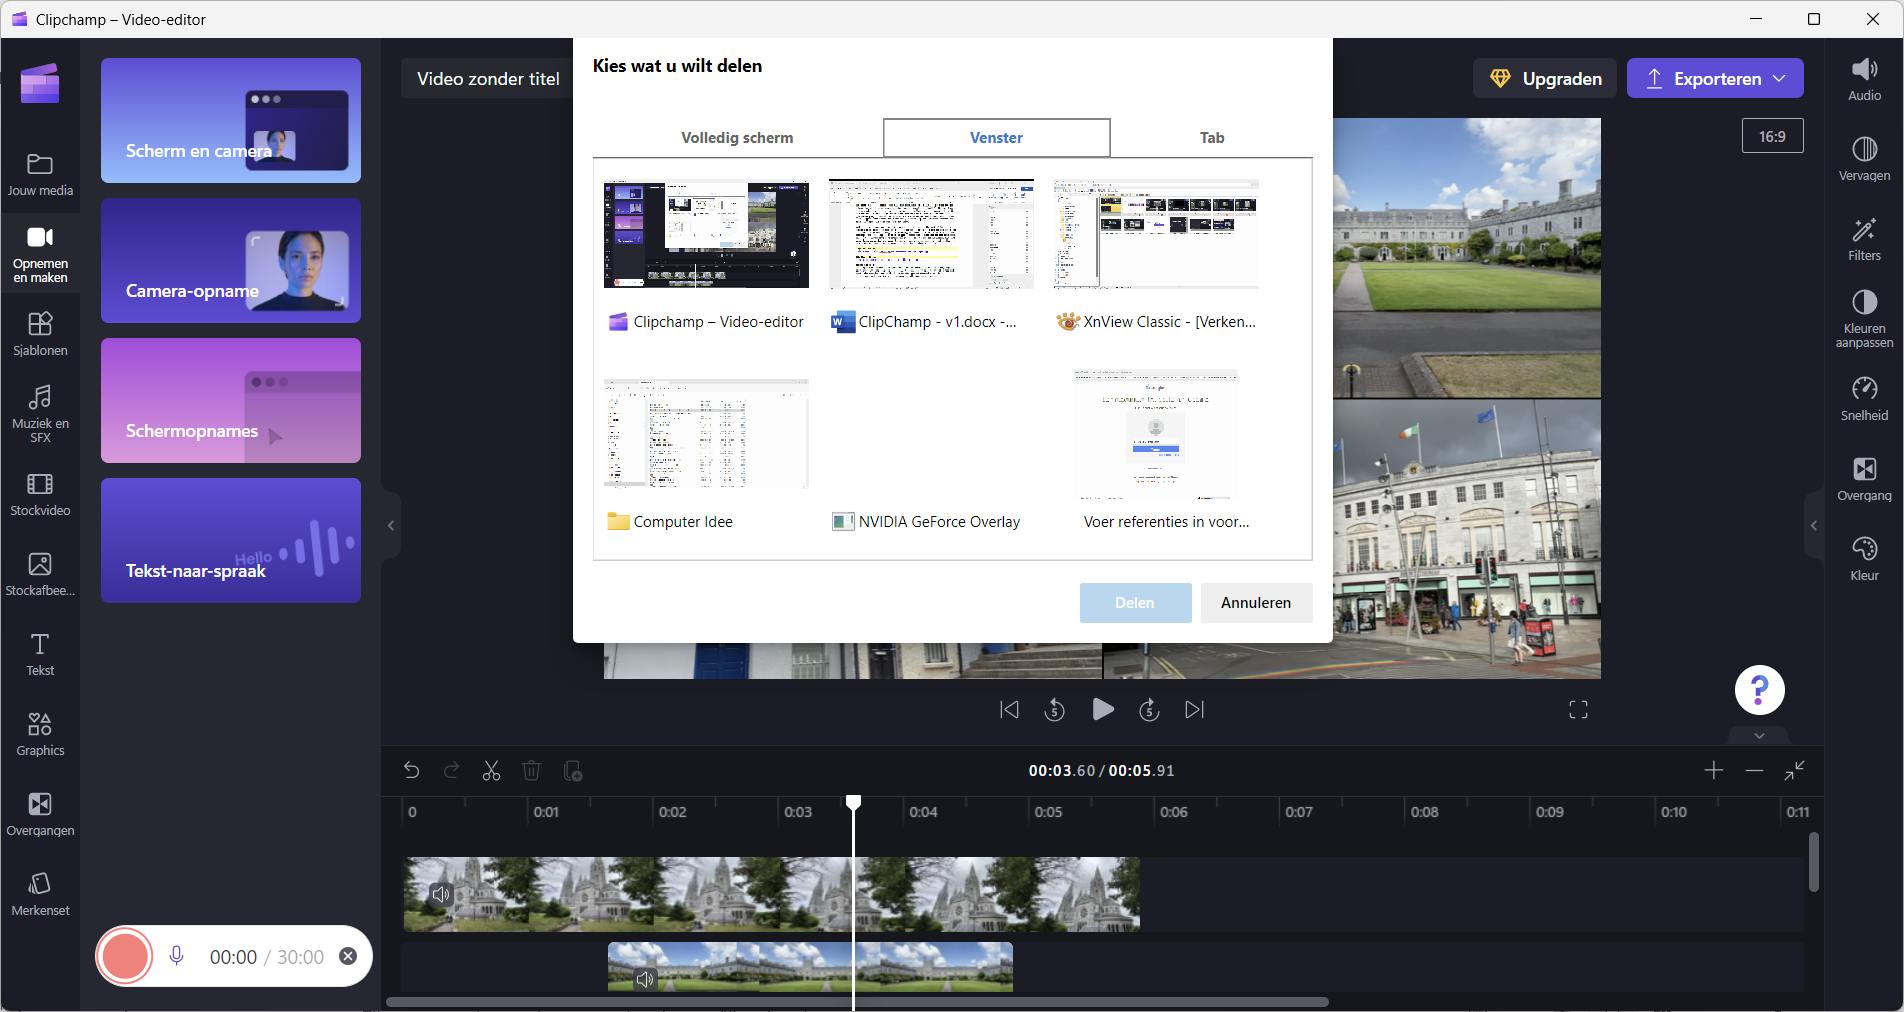This screenshot has height=1012, width=1904.
Task: Open the Sjablonen section
Action: coord(40,334)
